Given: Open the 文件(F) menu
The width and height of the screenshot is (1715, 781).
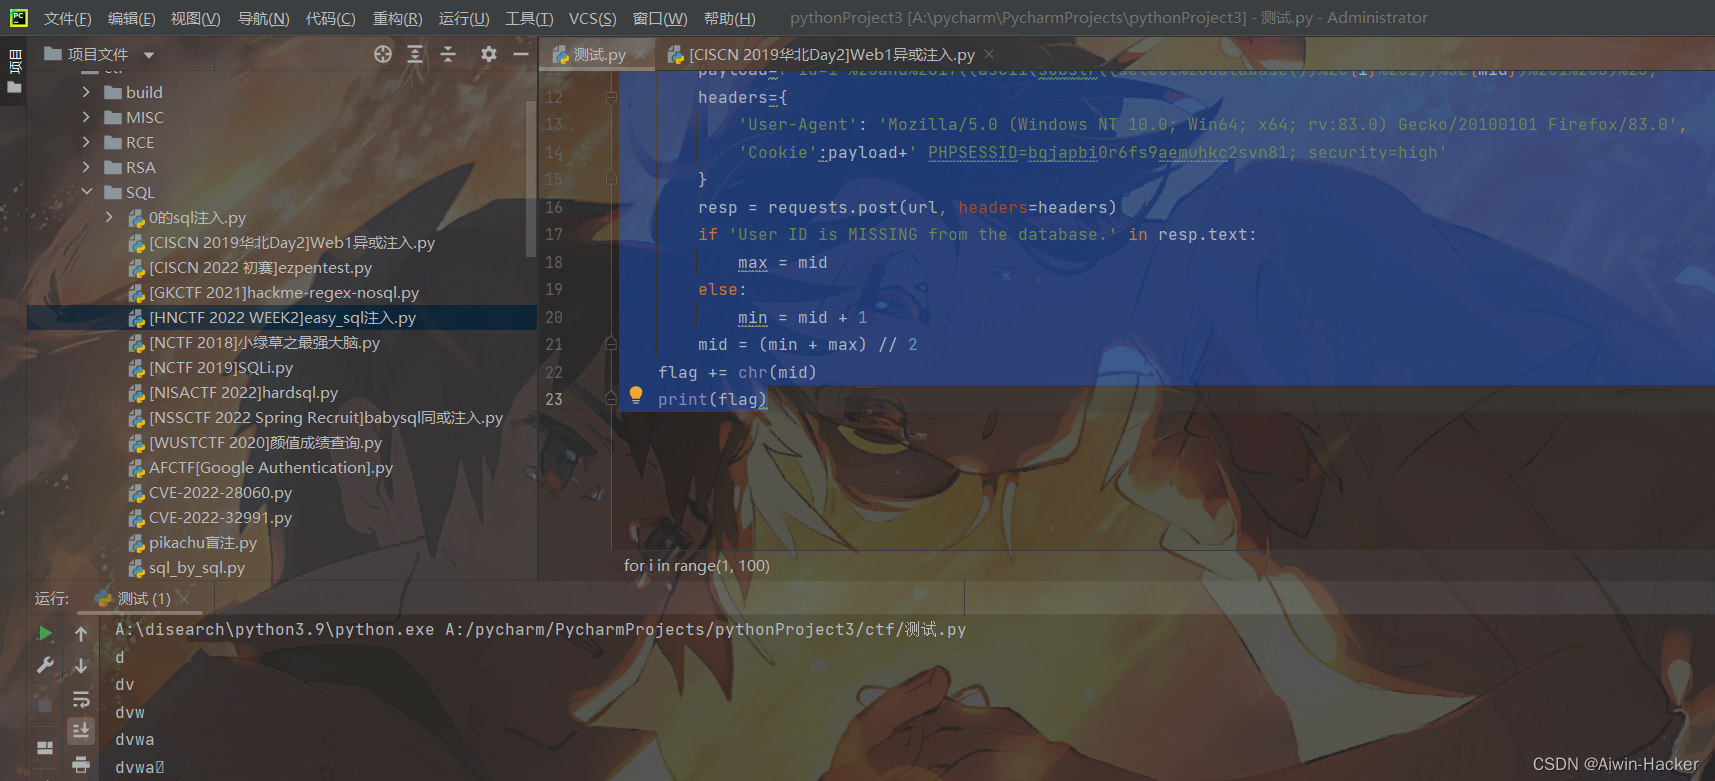Looking at the screenshot, I should 67,18.
